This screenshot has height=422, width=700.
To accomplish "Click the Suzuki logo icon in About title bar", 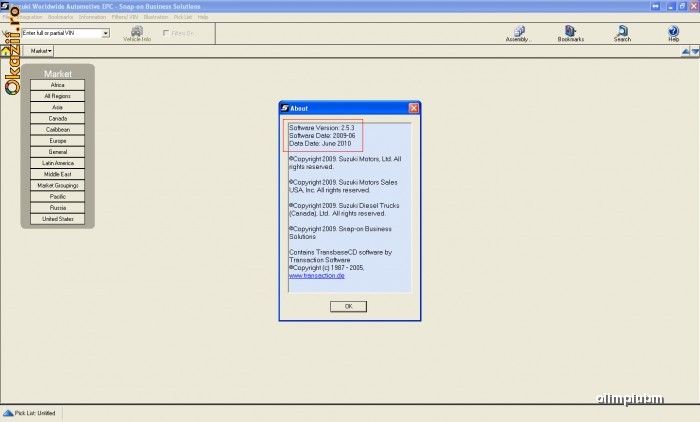I will point(285,108).
